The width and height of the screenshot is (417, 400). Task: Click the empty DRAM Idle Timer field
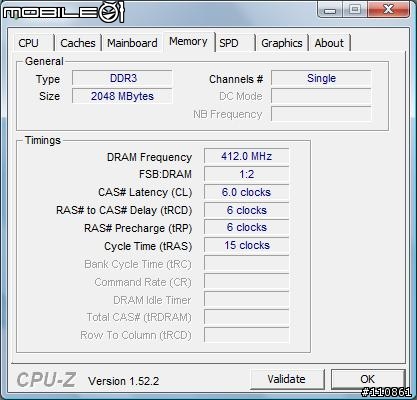click(x=247, y=300)
